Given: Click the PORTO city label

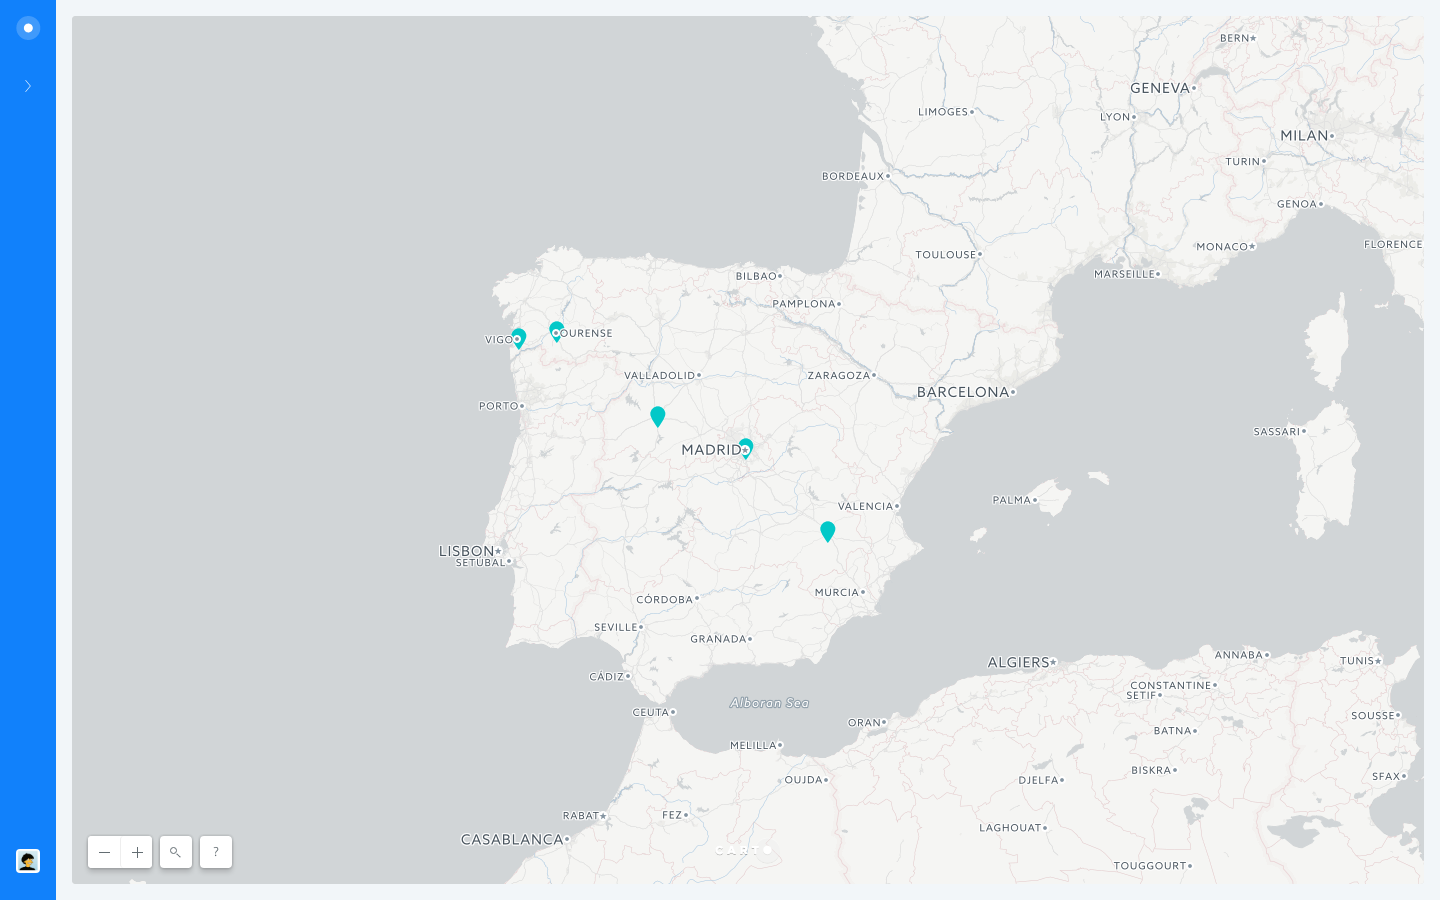Looking at the screenshot, I should (x=499, y=406).
